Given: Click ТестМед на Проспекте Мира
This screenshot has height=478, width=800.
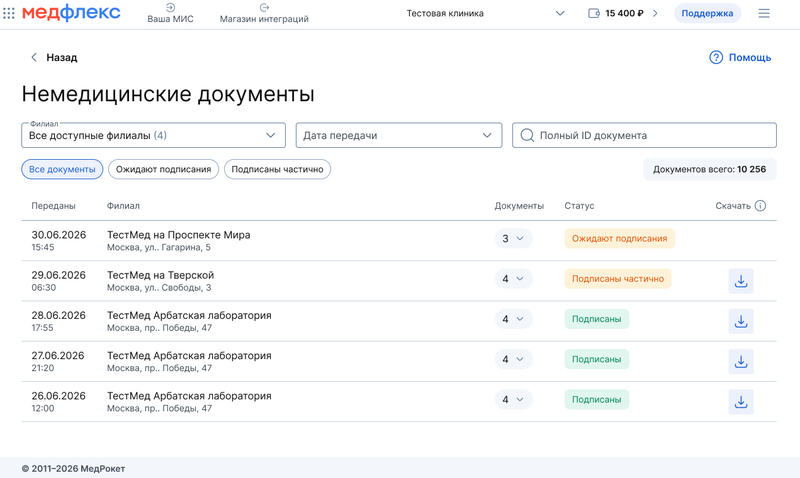Looking at the screenshot, I should coord(179,235).
